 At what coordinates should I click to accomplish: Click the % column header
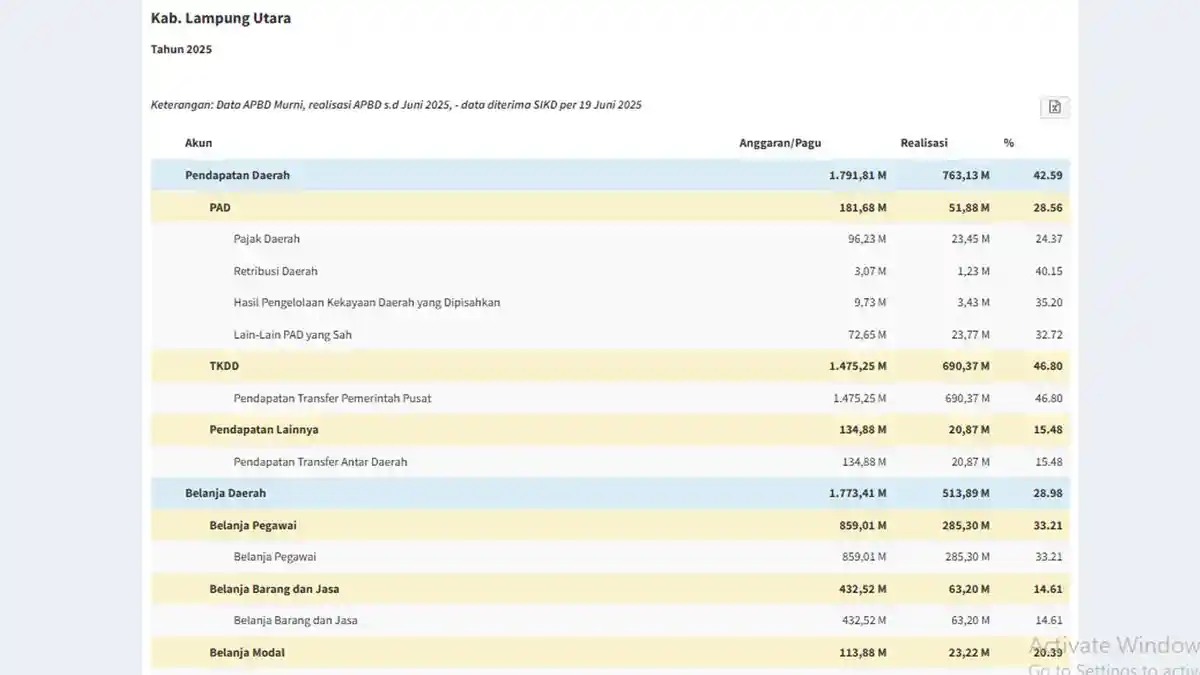pyautogui.click(x=1009, y=143)
